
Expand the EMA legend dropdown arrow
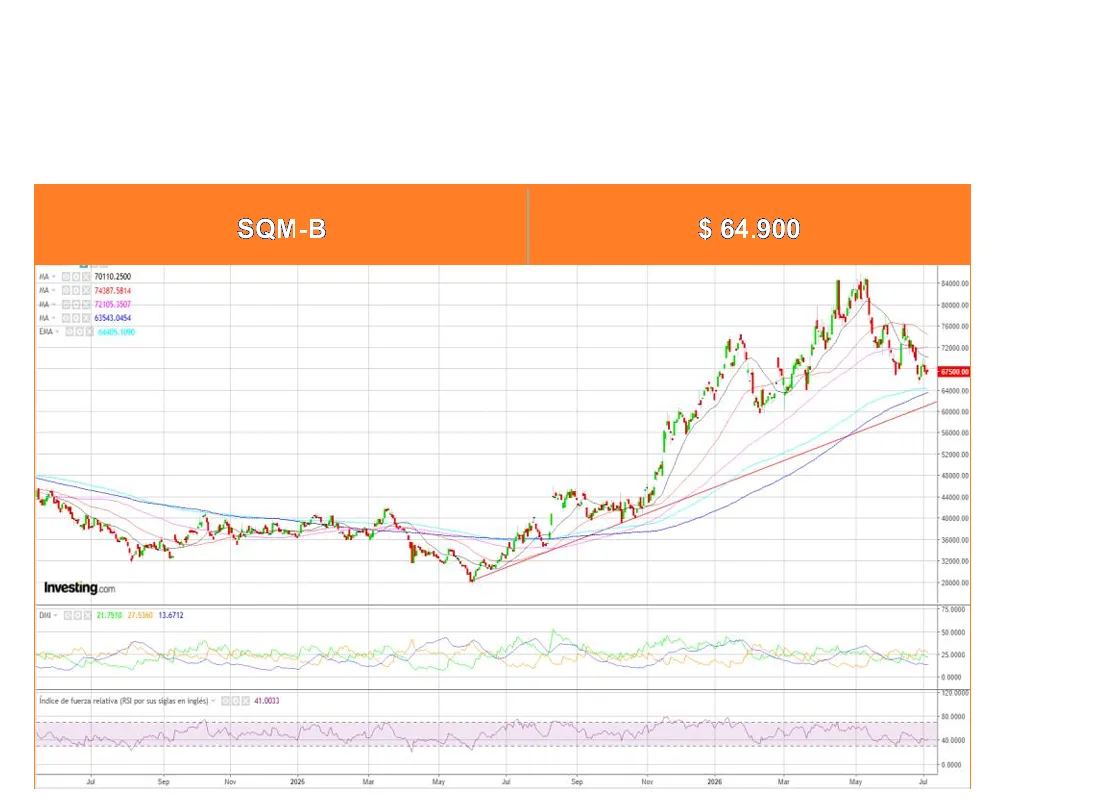(x=57, y=332)
